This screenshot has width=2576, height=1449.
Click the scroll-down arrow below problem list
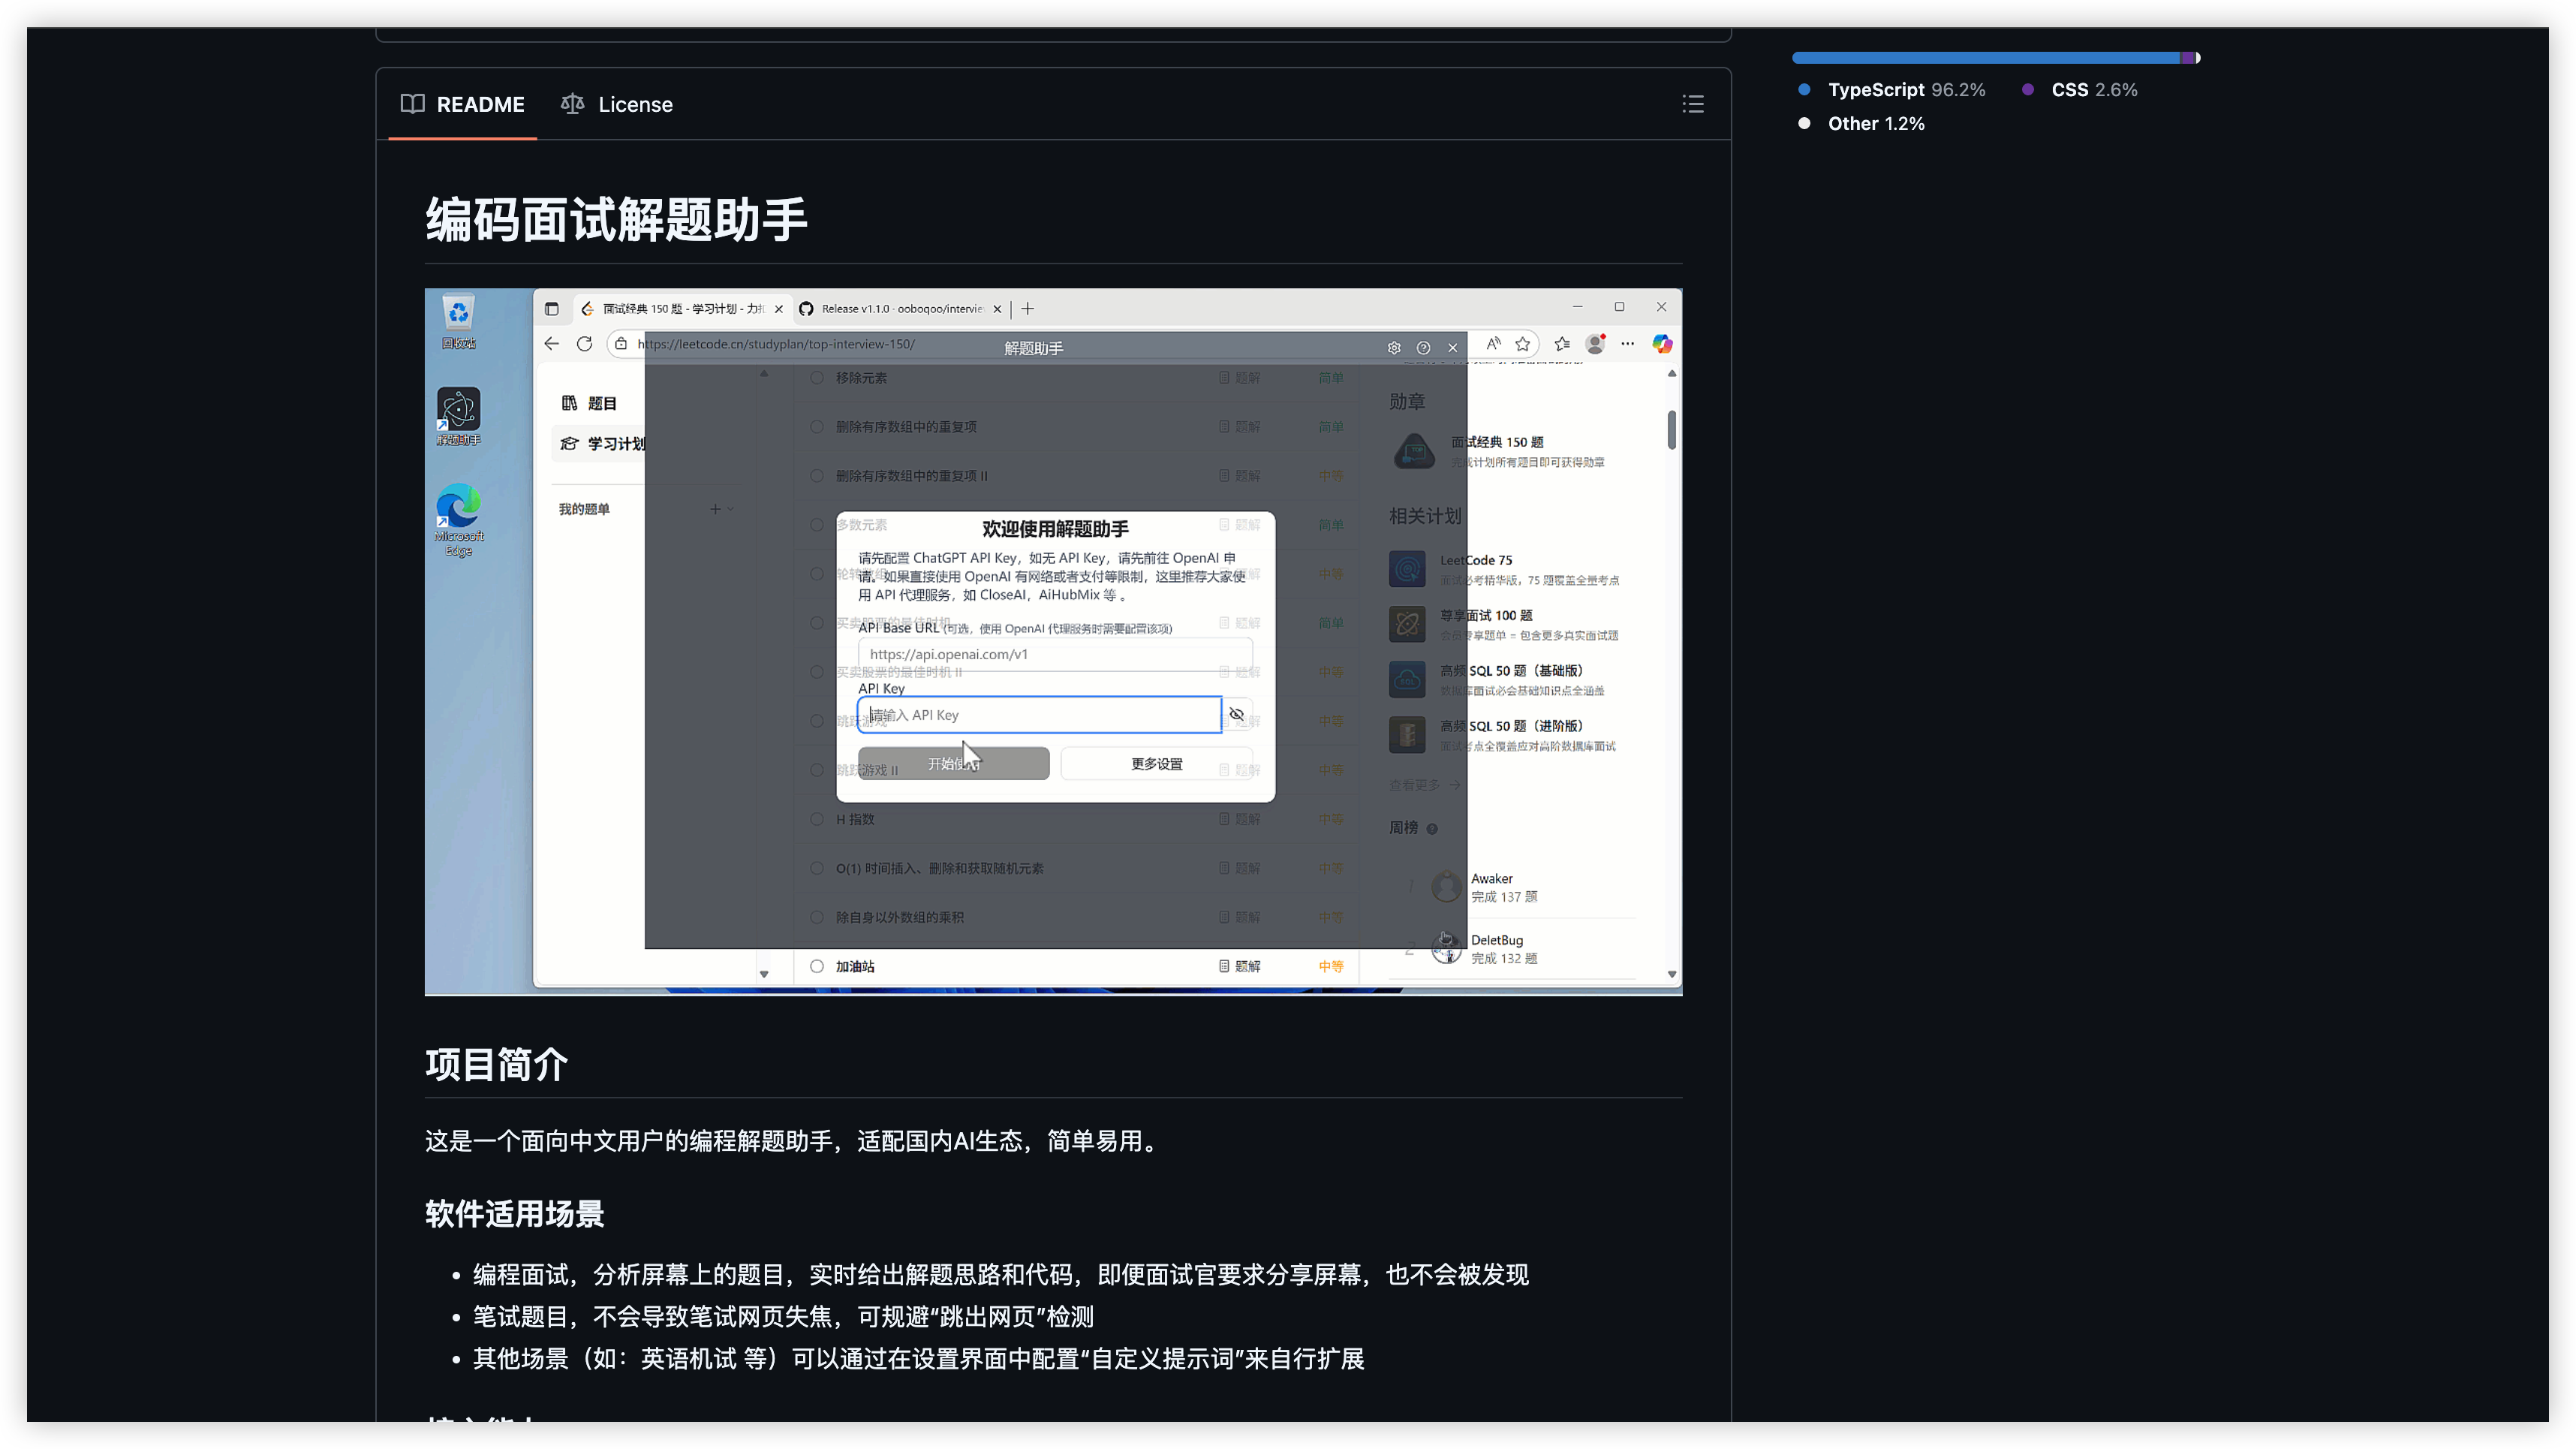click(x=764, y=974)
